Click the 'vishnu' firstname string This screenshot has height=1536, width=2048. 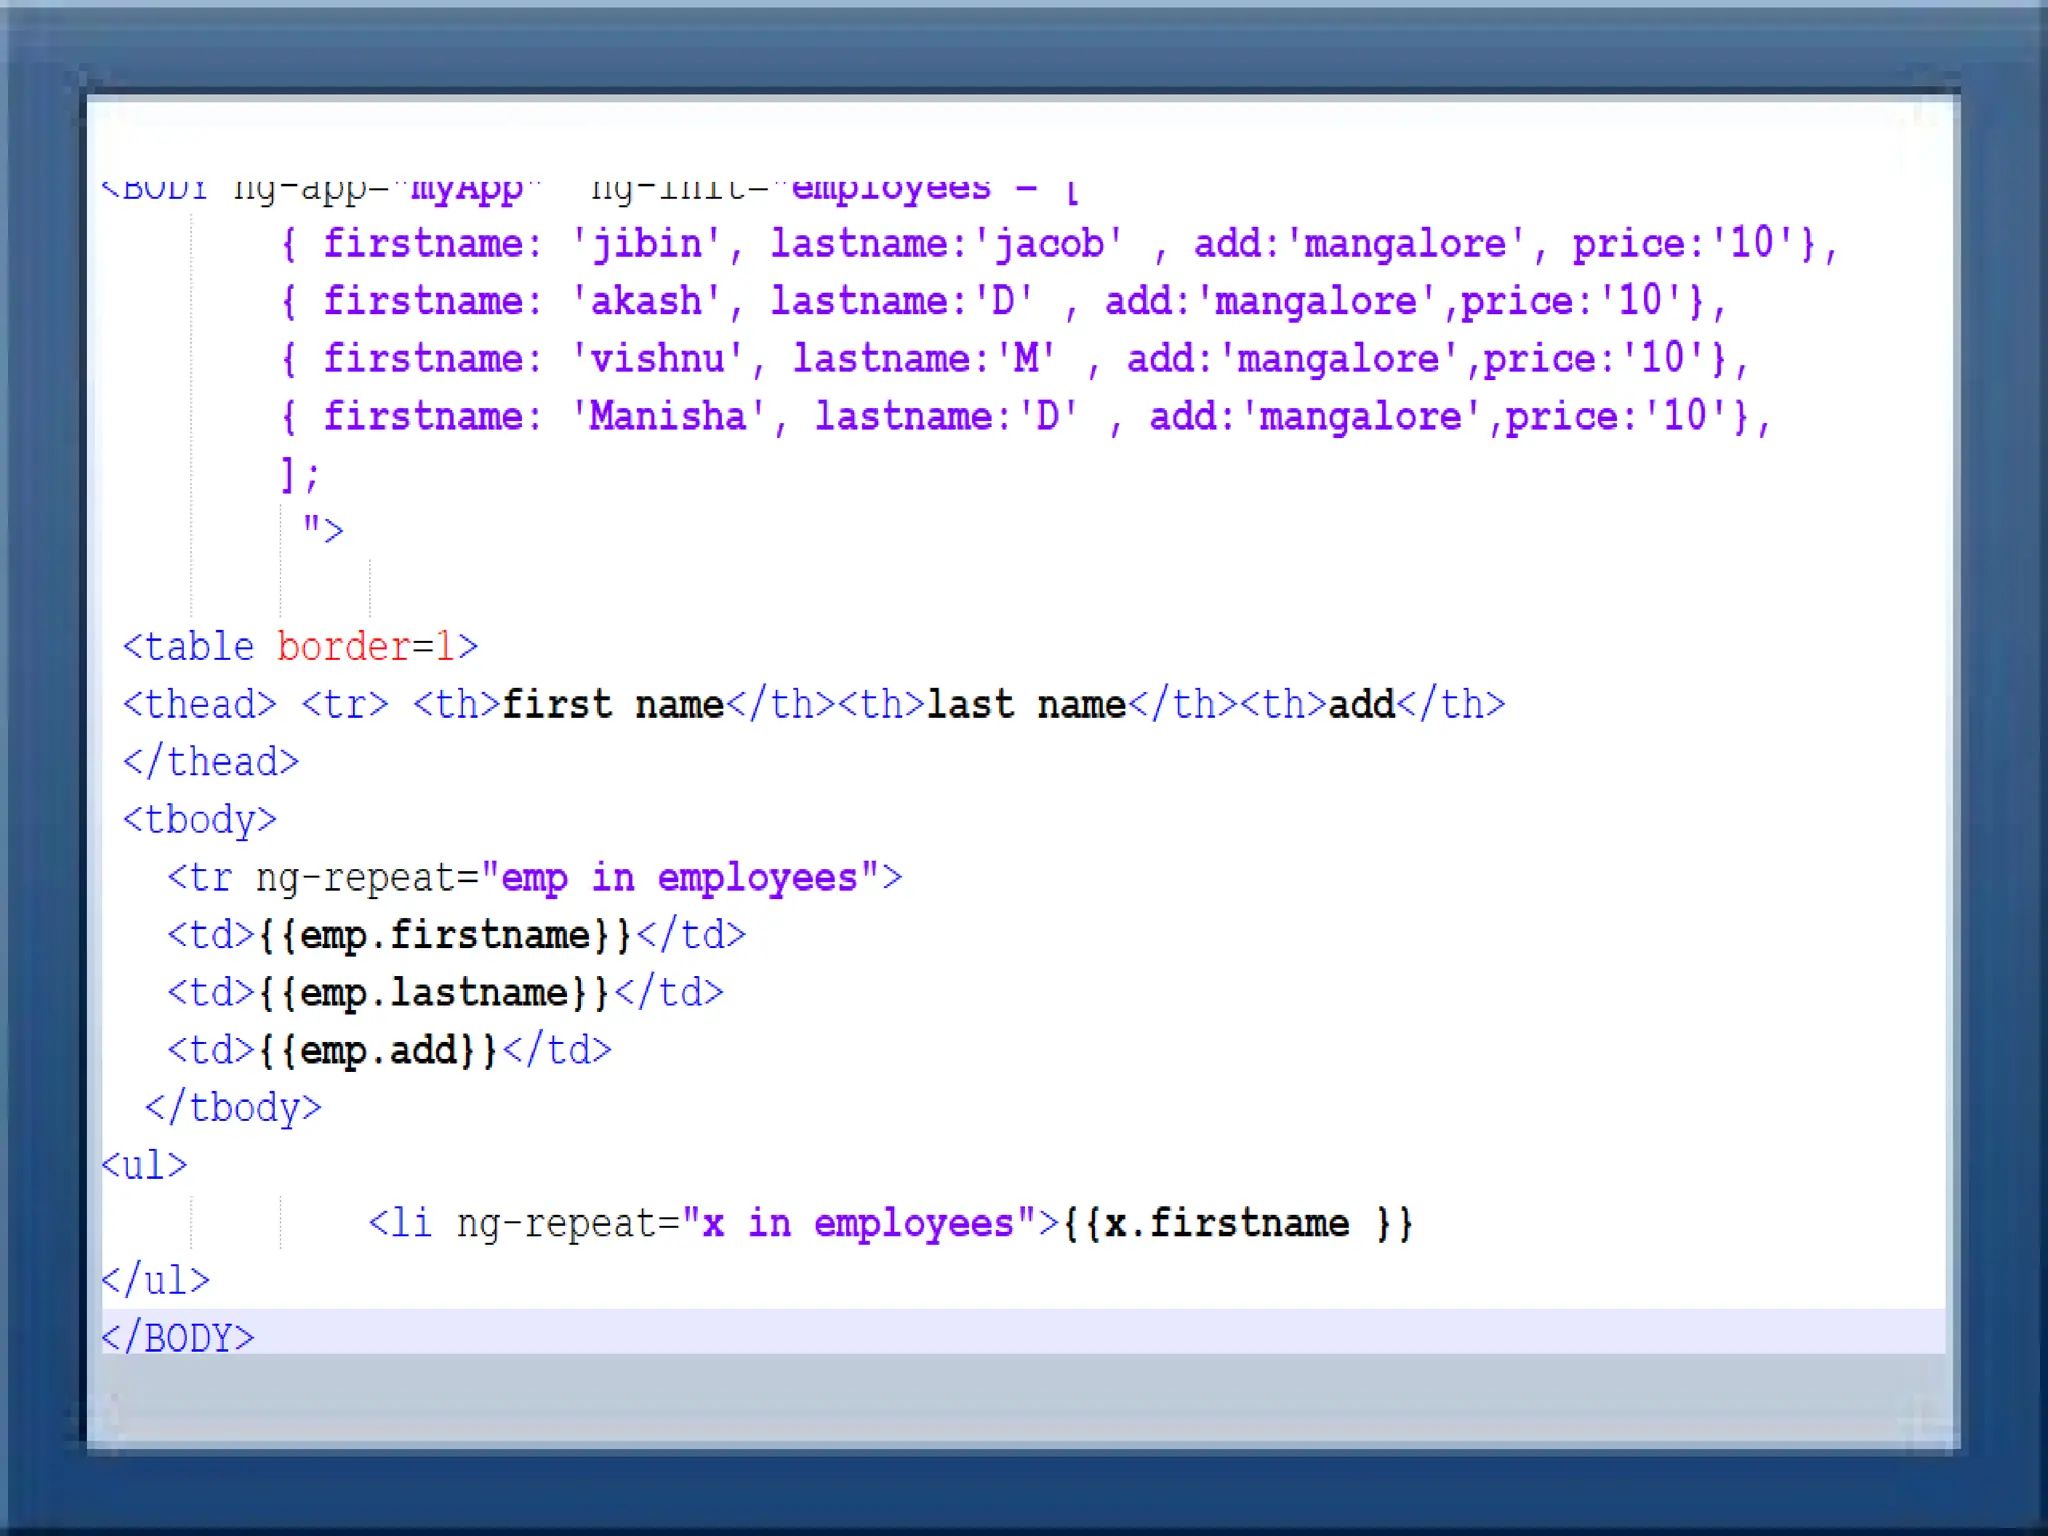point(657,359)
